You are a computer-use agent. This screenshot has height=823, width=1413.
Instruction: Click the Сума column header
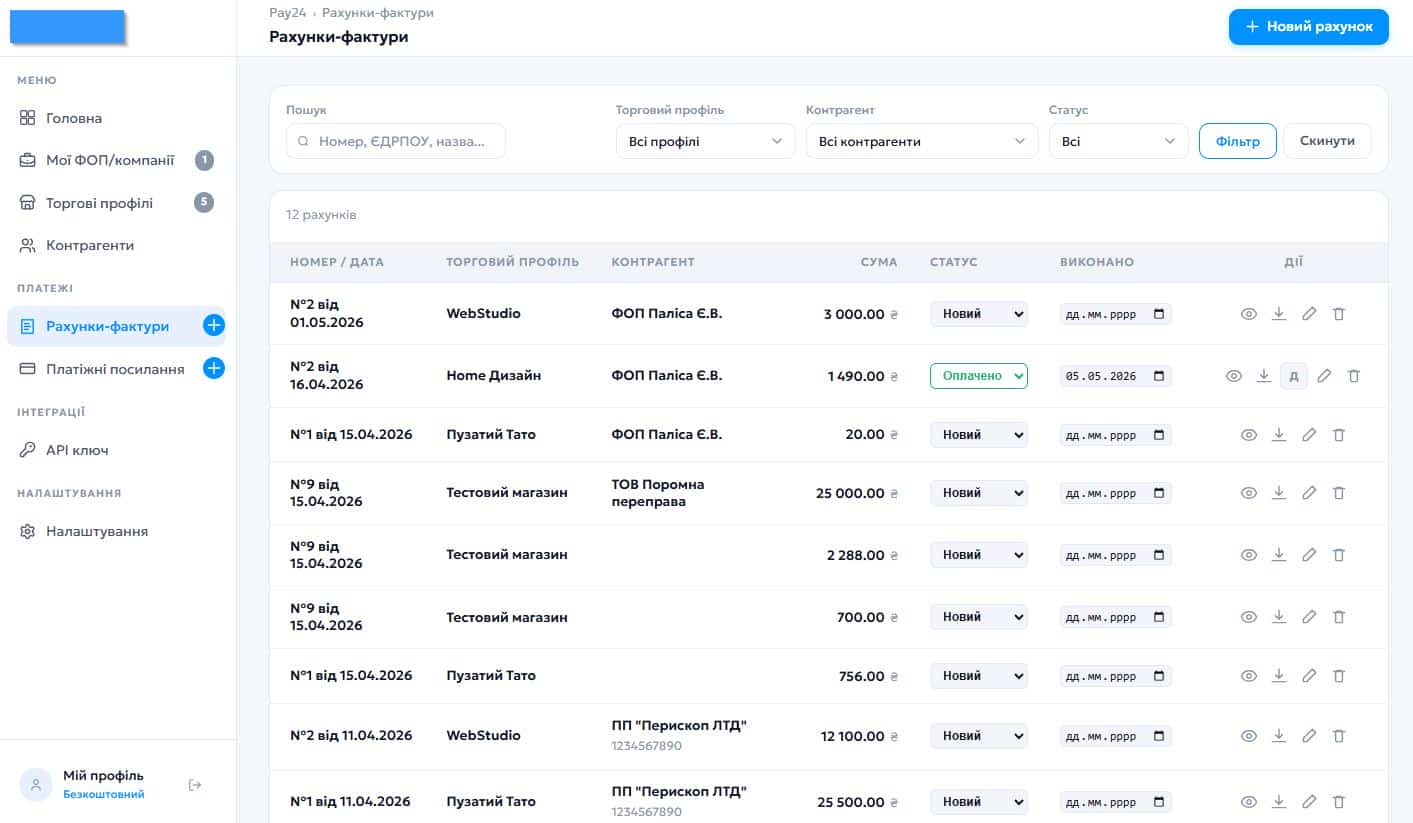pos(879,262)
